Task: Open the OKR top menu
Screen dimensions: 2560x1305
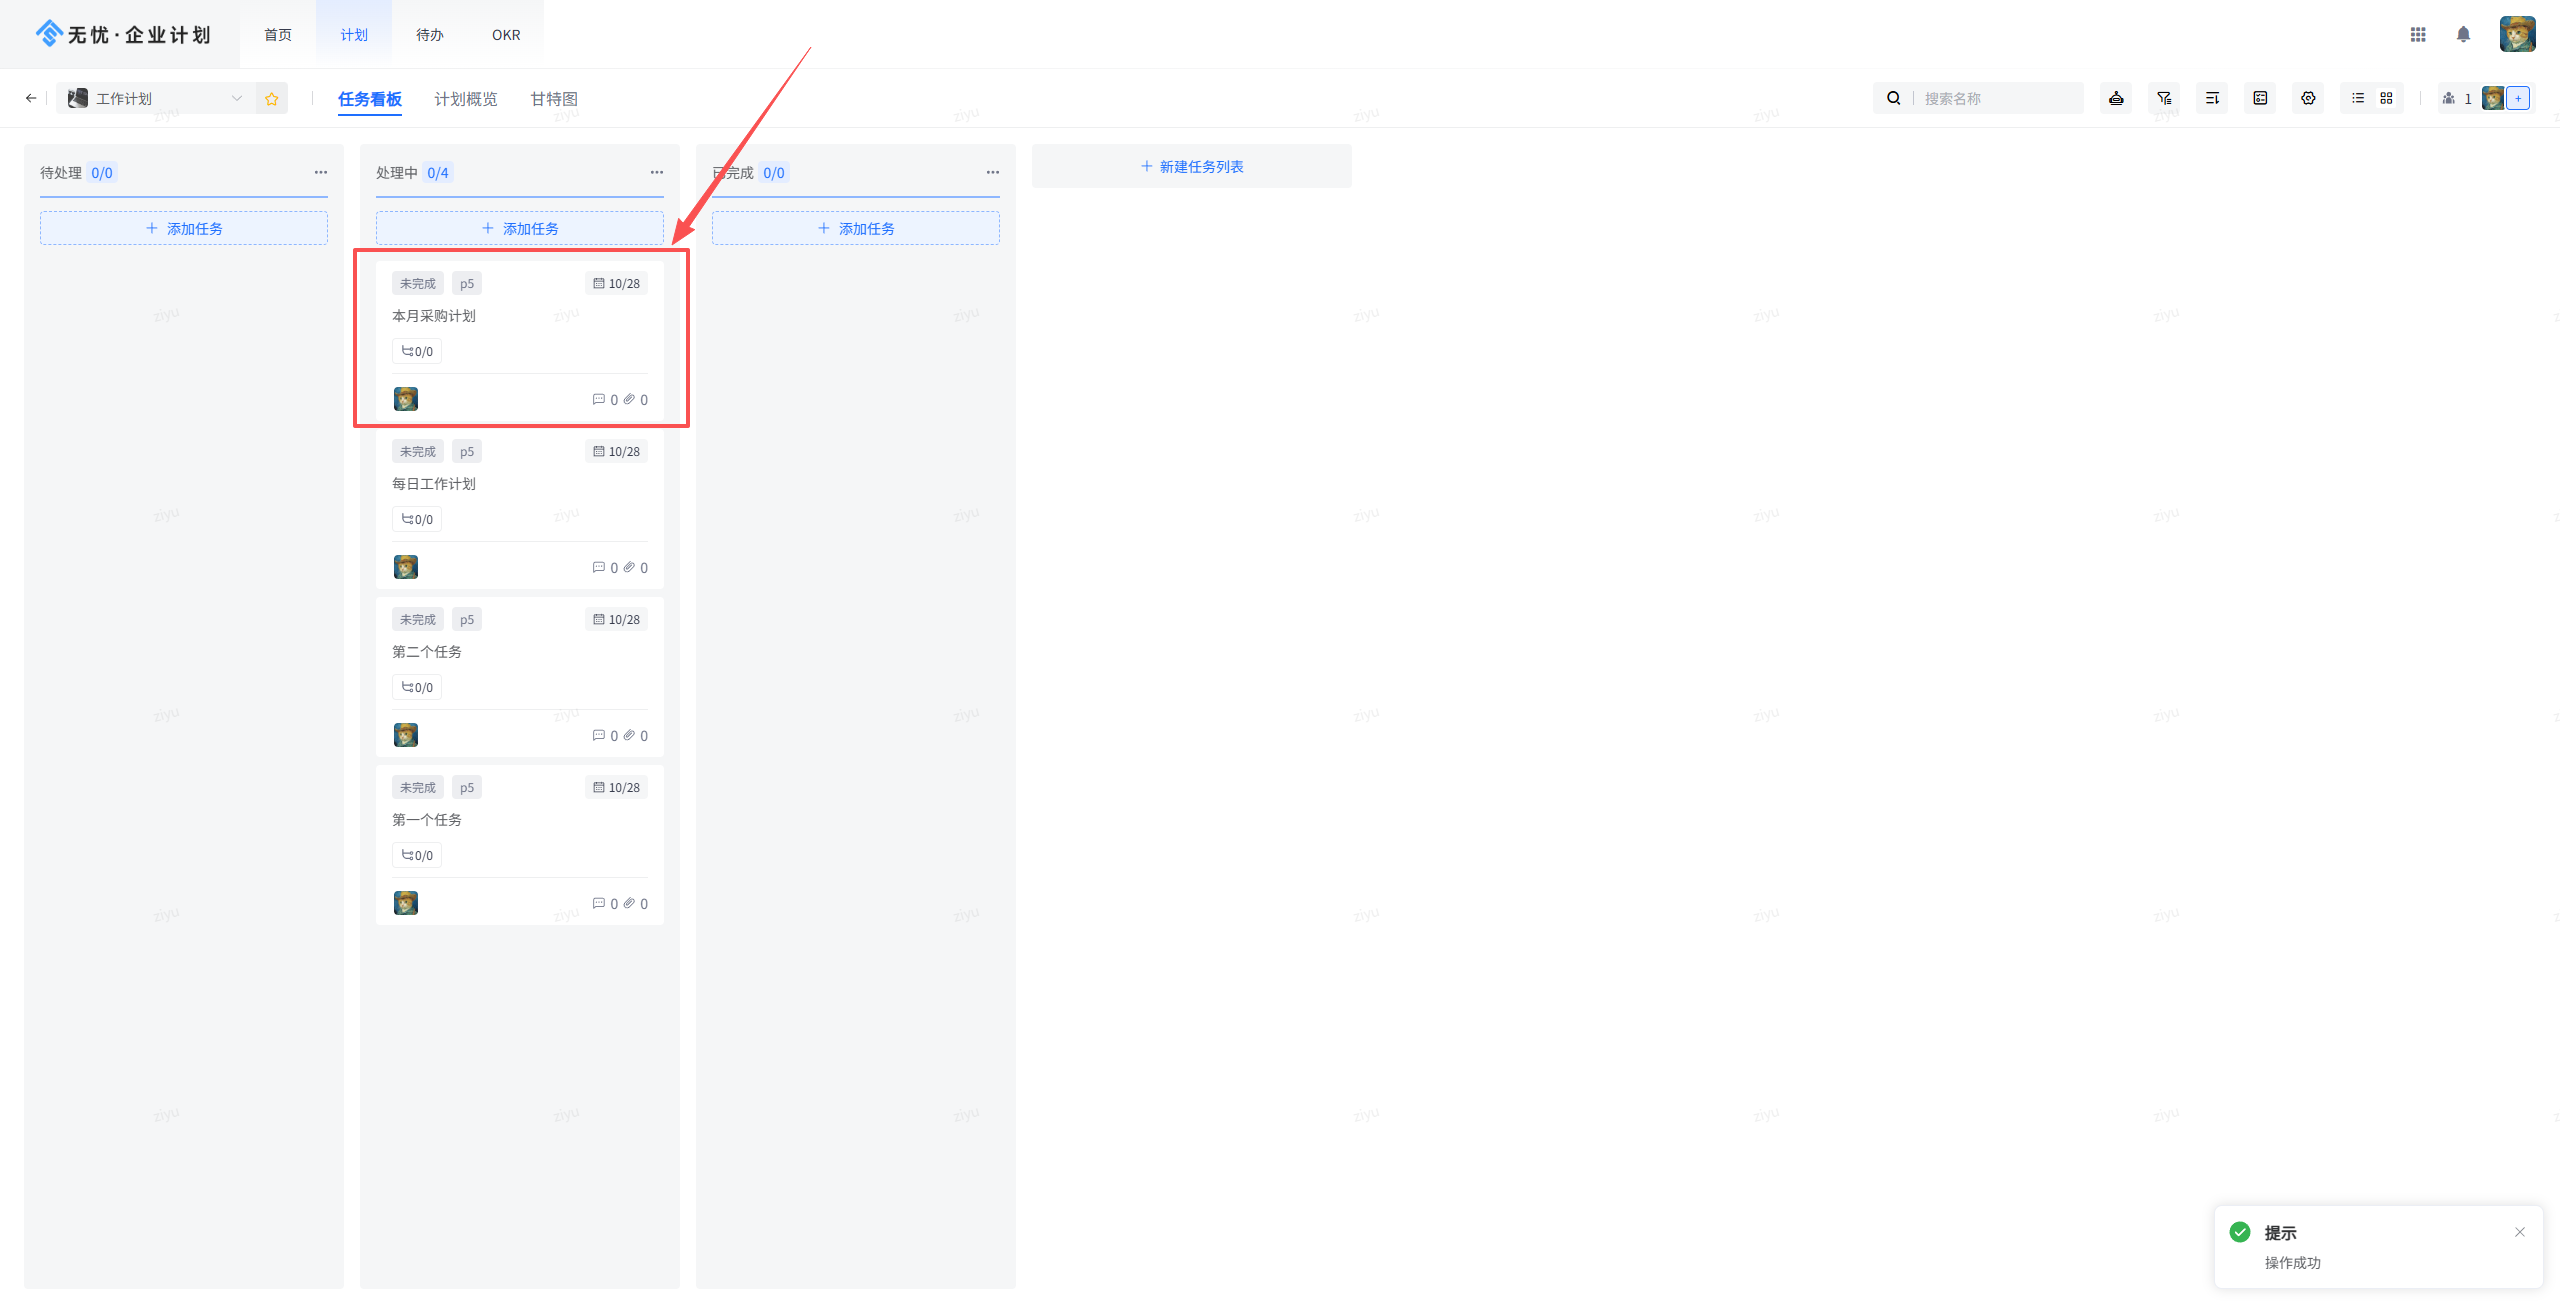Action: click(506, 35)
